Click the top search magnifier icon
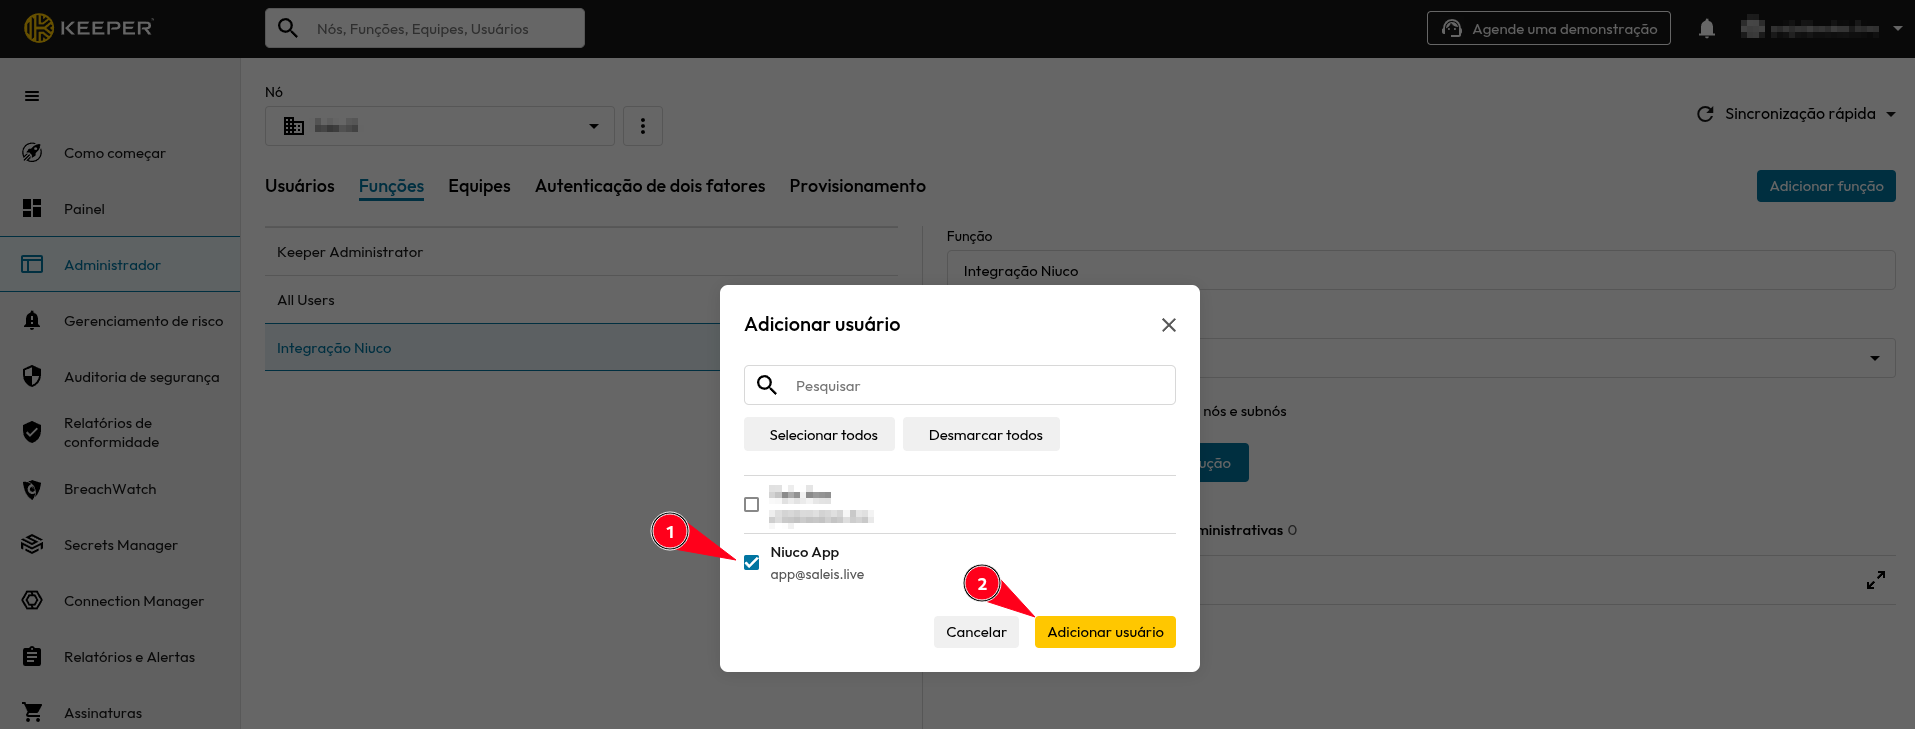The height and width of the screenshot is (729, 1915). [288, 28]
